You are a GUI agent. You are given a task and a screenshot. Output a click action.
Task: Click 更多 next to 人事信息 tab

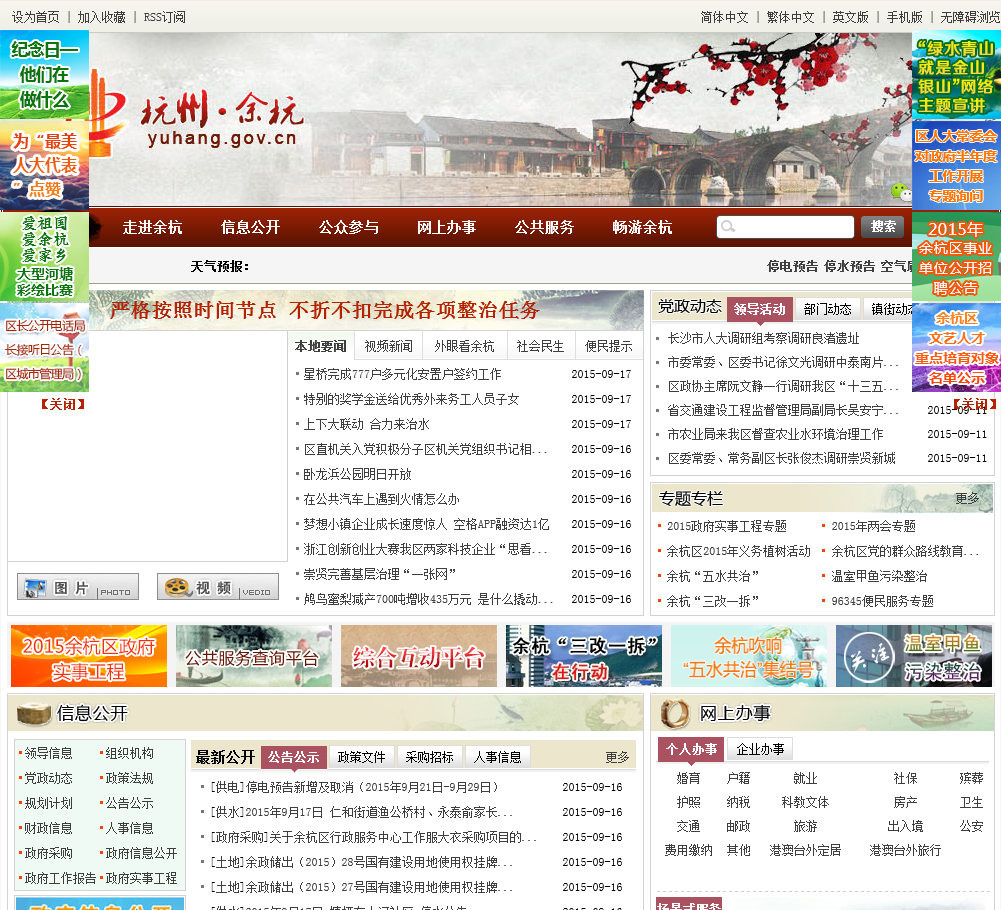tap(617, 757)
